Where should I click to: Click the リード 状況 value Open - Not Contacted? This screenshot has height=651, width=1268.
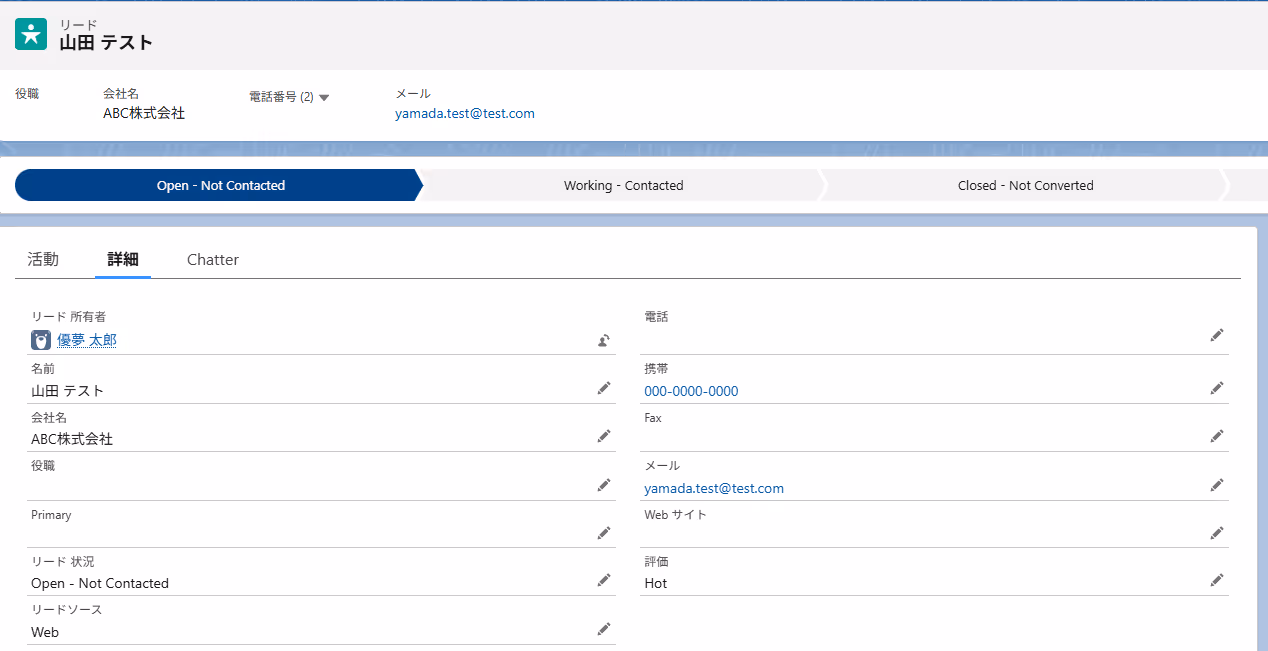[x=100, y=583]
